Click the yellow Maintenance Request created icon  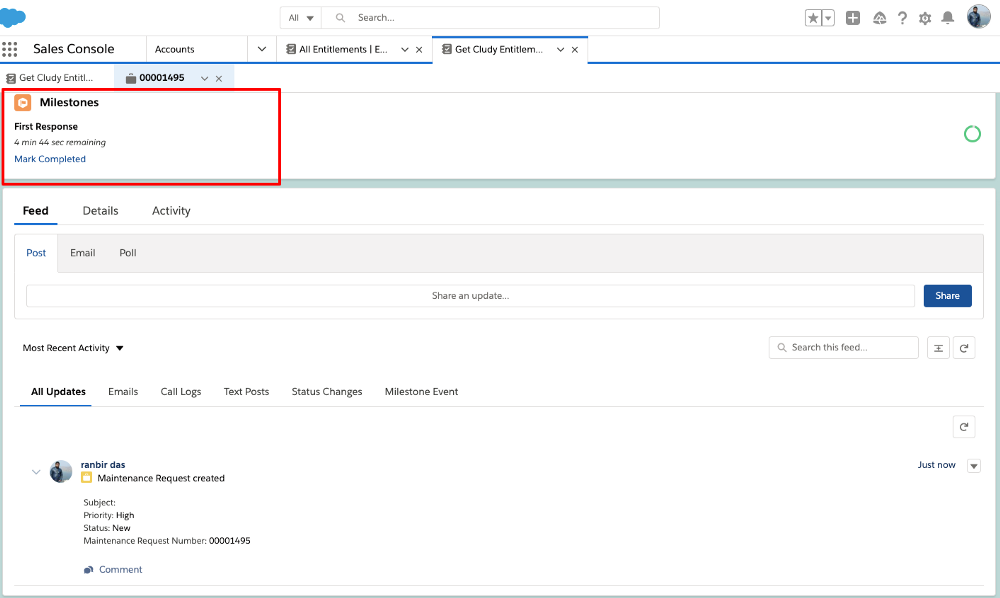click(x=86, y=478)
